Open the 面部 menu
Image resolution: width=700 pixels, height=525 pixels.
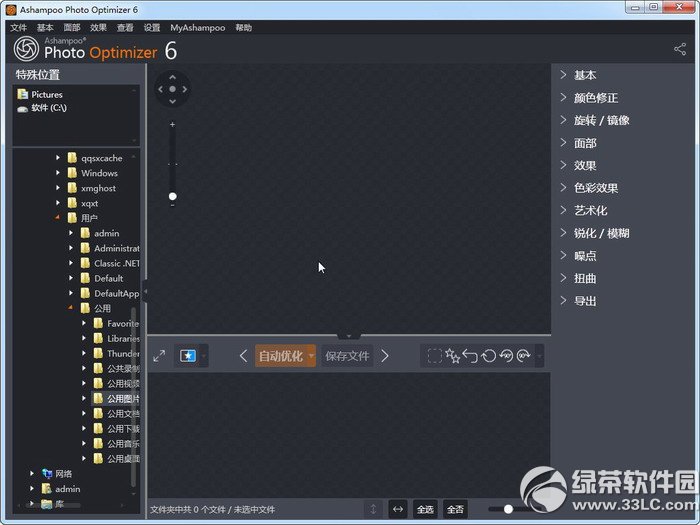point(71,28)
